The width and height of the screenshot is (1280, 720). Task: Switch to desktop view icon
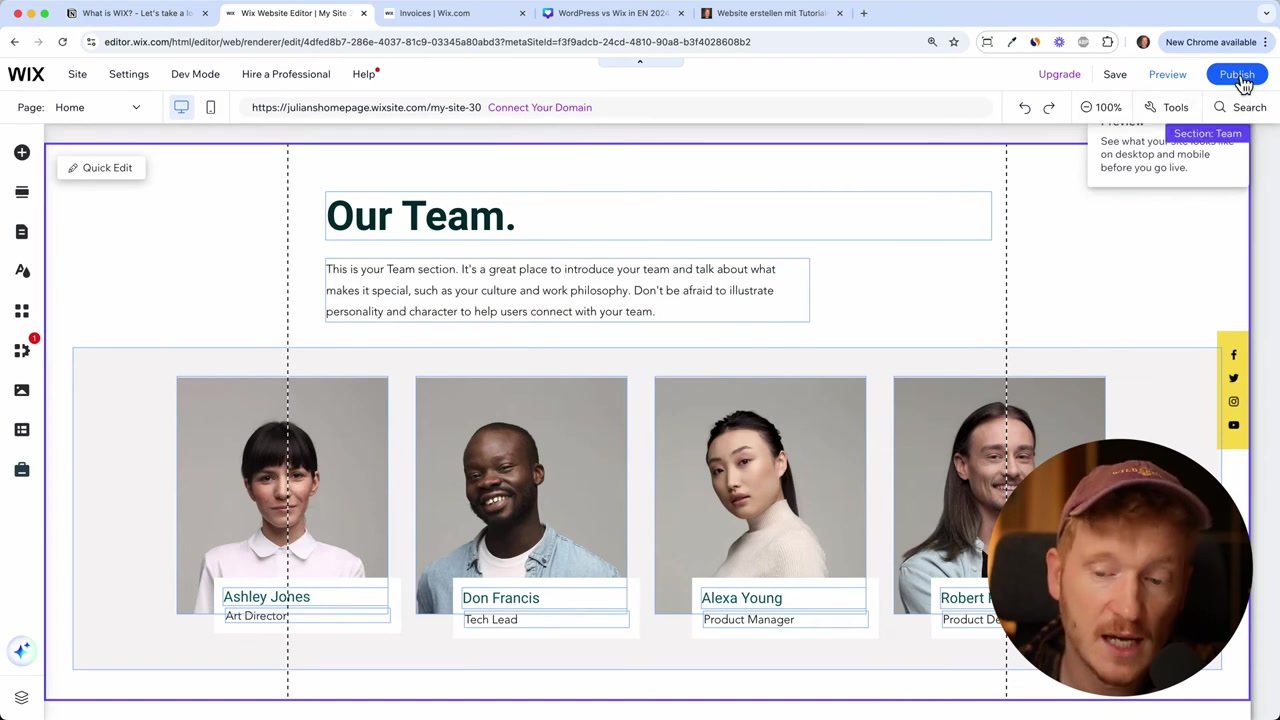click(181, 107)
